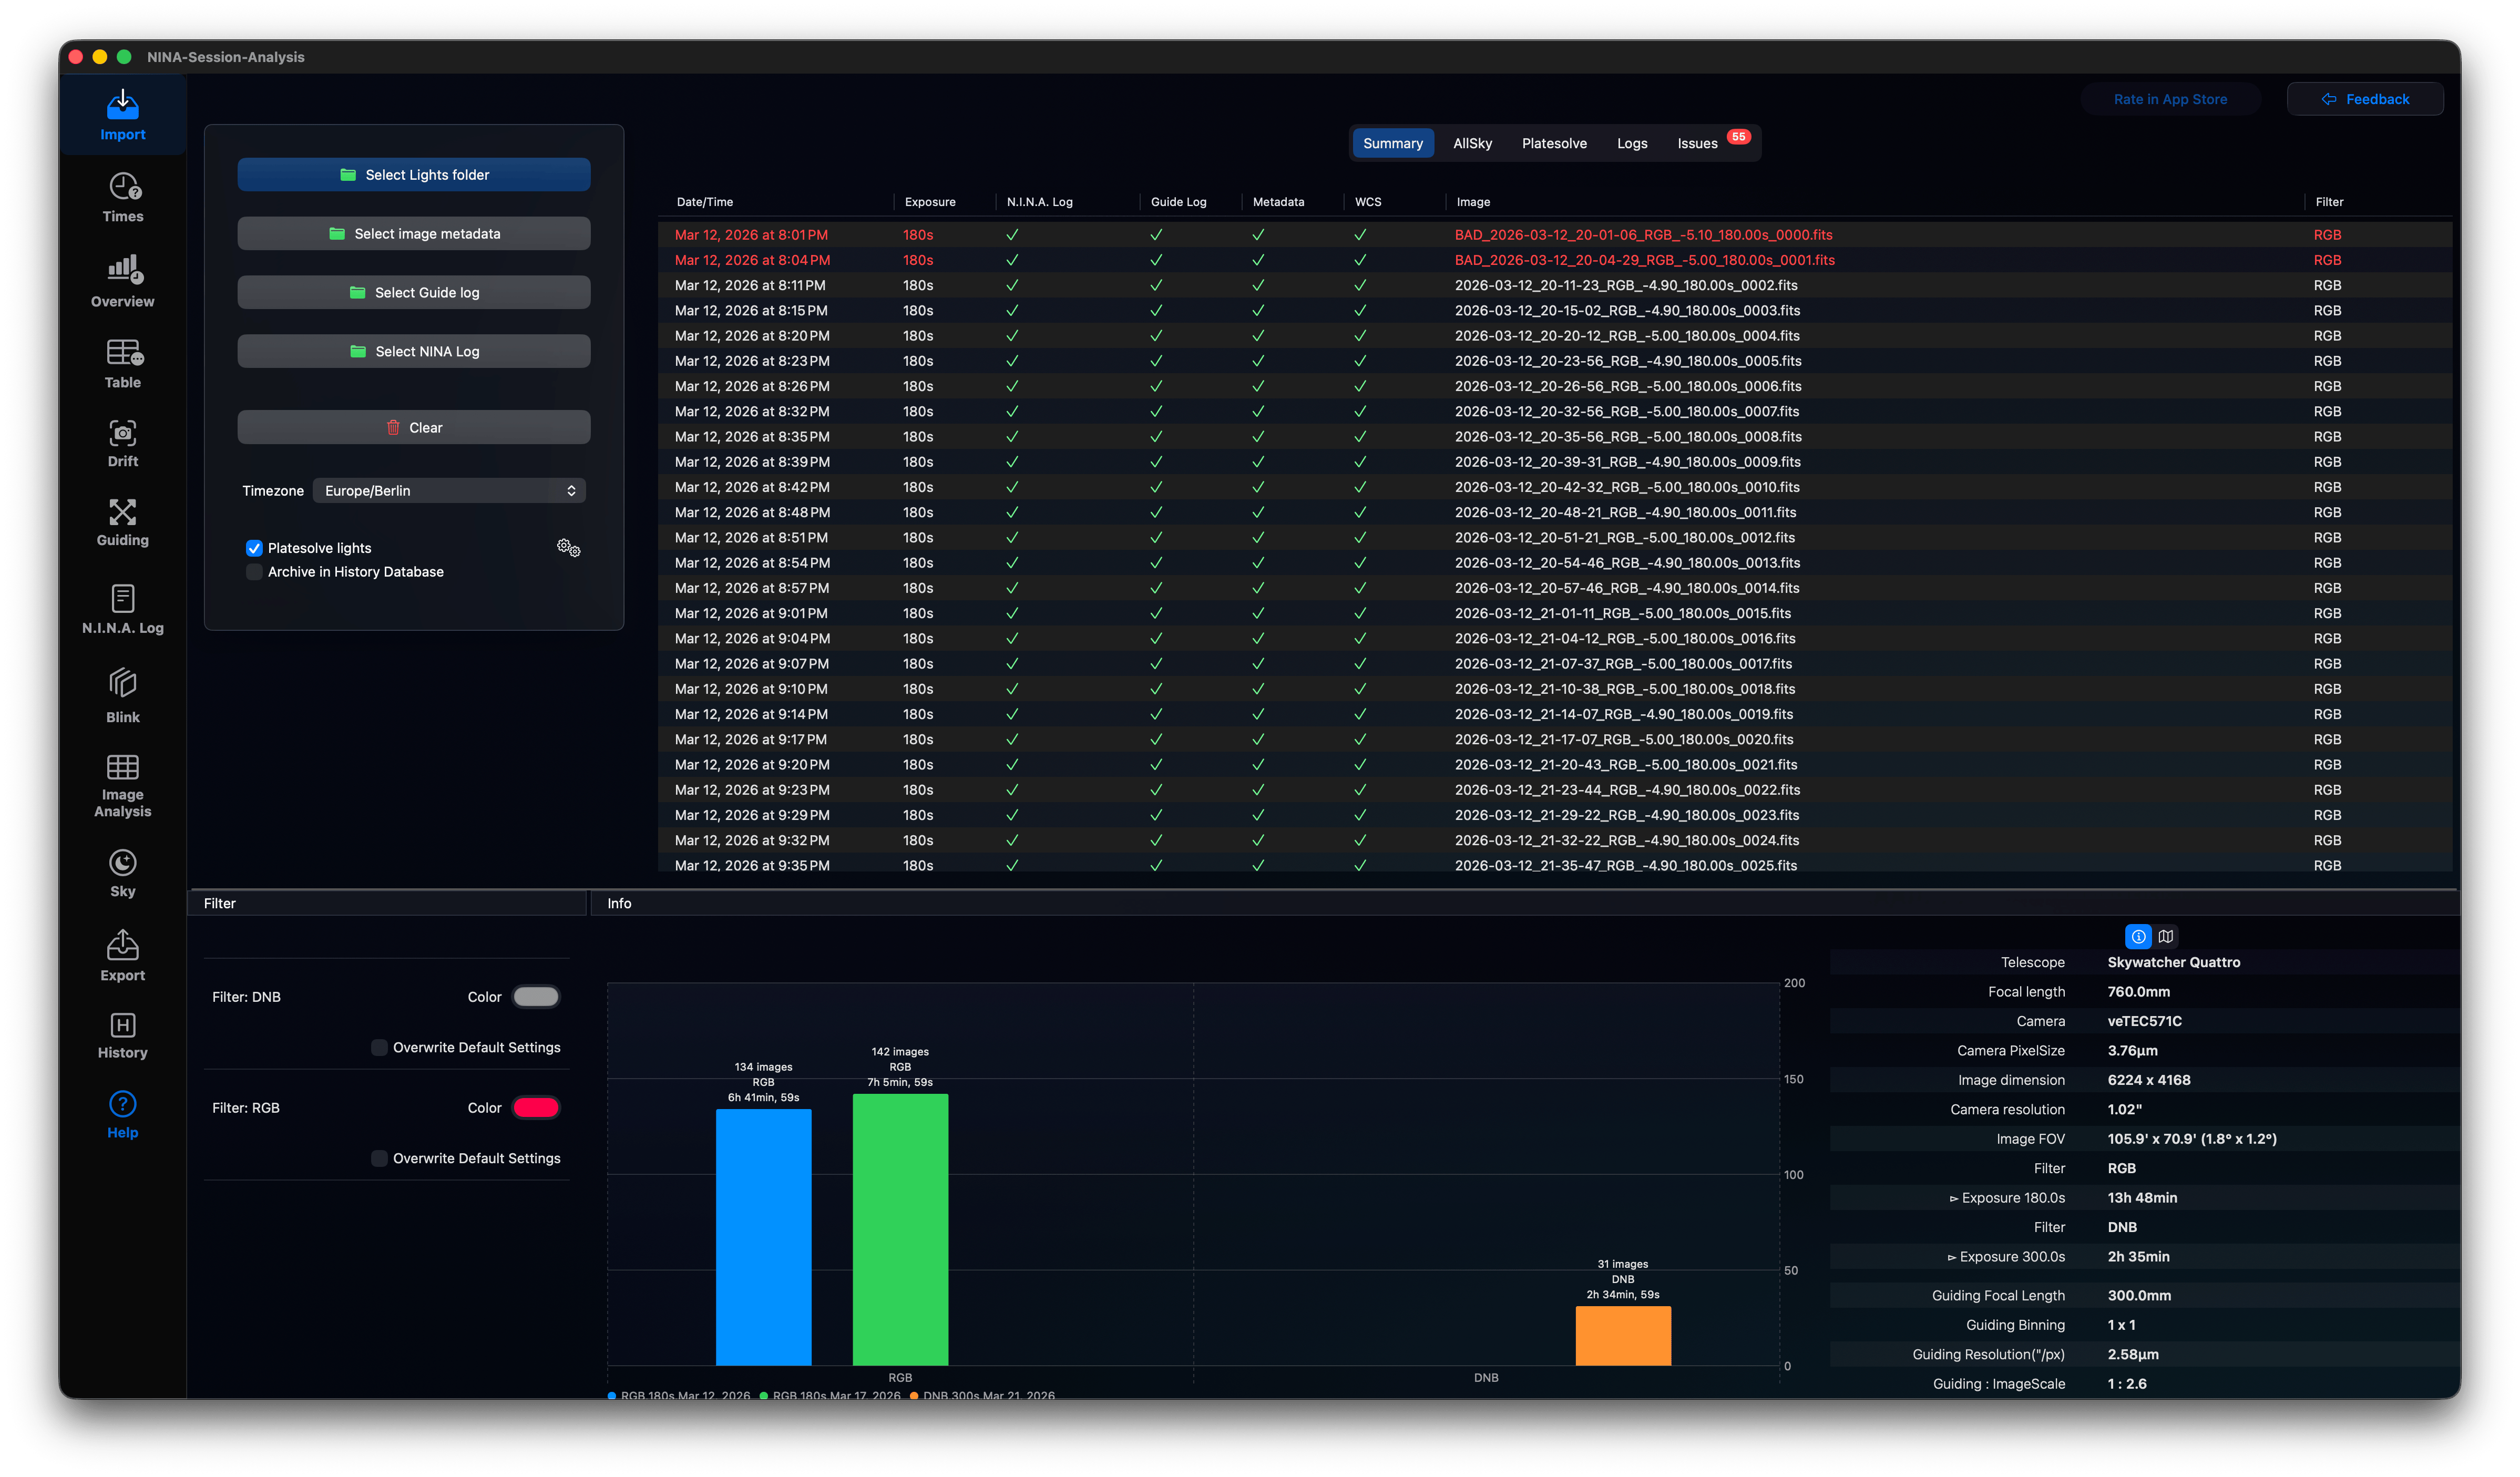Screen dimensions: 2520x1477
Task: Switch to the Platesolve tab
Action: click(1554, 143)
